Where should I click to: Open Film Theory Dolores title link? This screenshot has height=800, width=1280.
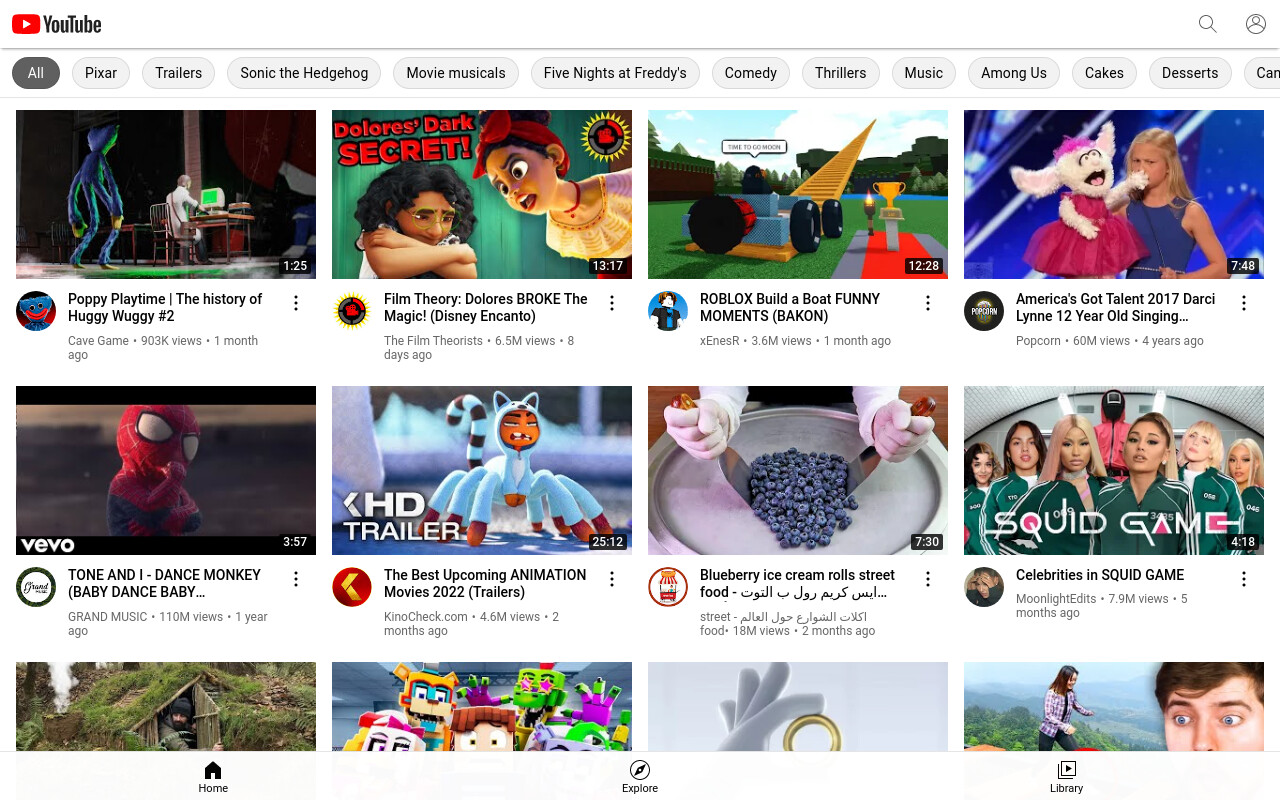click(486, 307)
